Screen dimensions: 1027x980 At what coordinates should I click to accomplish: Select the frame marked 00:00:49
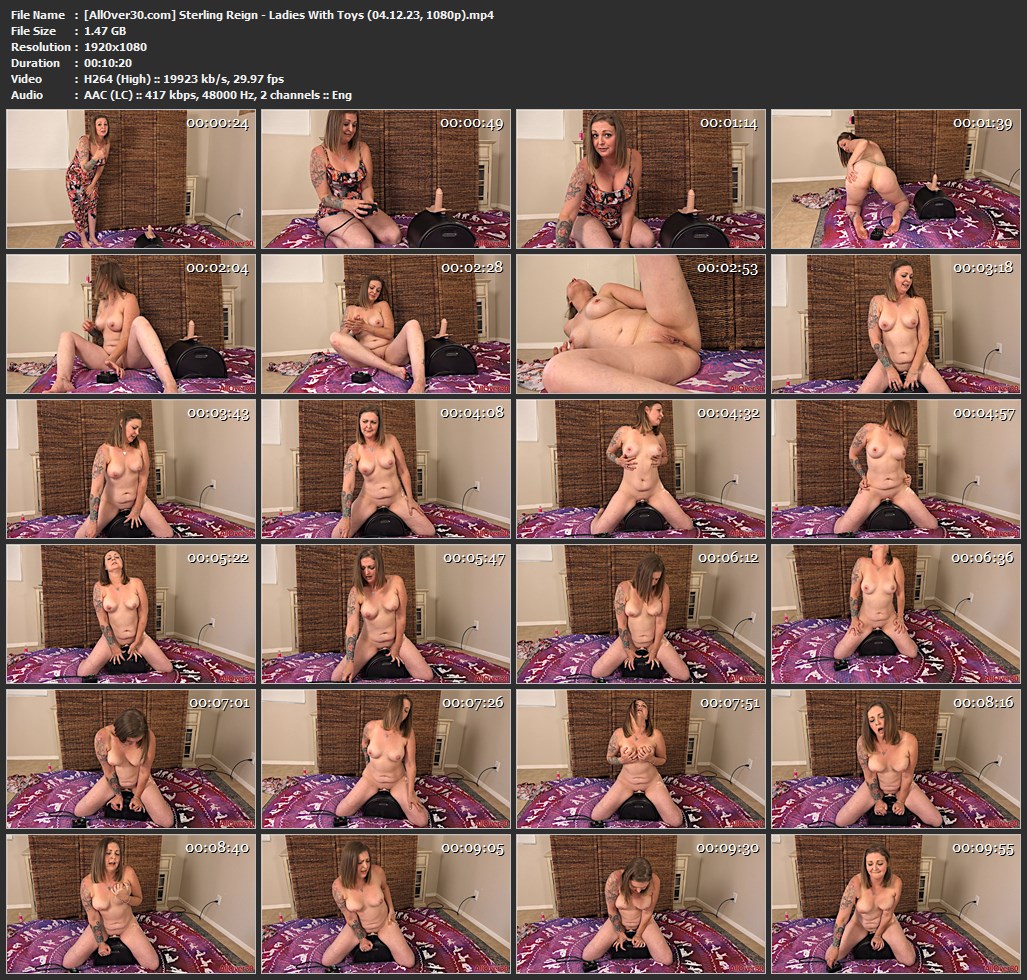386,179
